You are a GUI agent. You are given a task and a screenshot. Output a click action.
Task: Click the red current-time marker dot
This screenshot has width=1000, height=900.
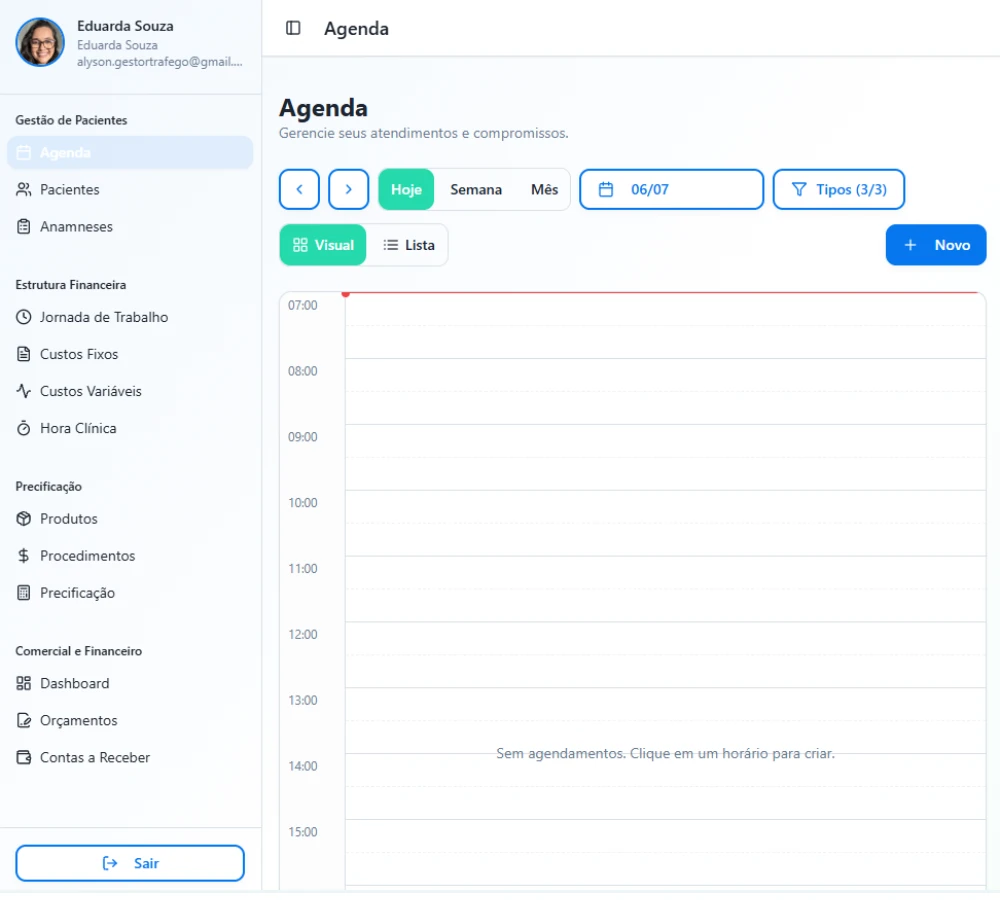[x=346, y=294]
